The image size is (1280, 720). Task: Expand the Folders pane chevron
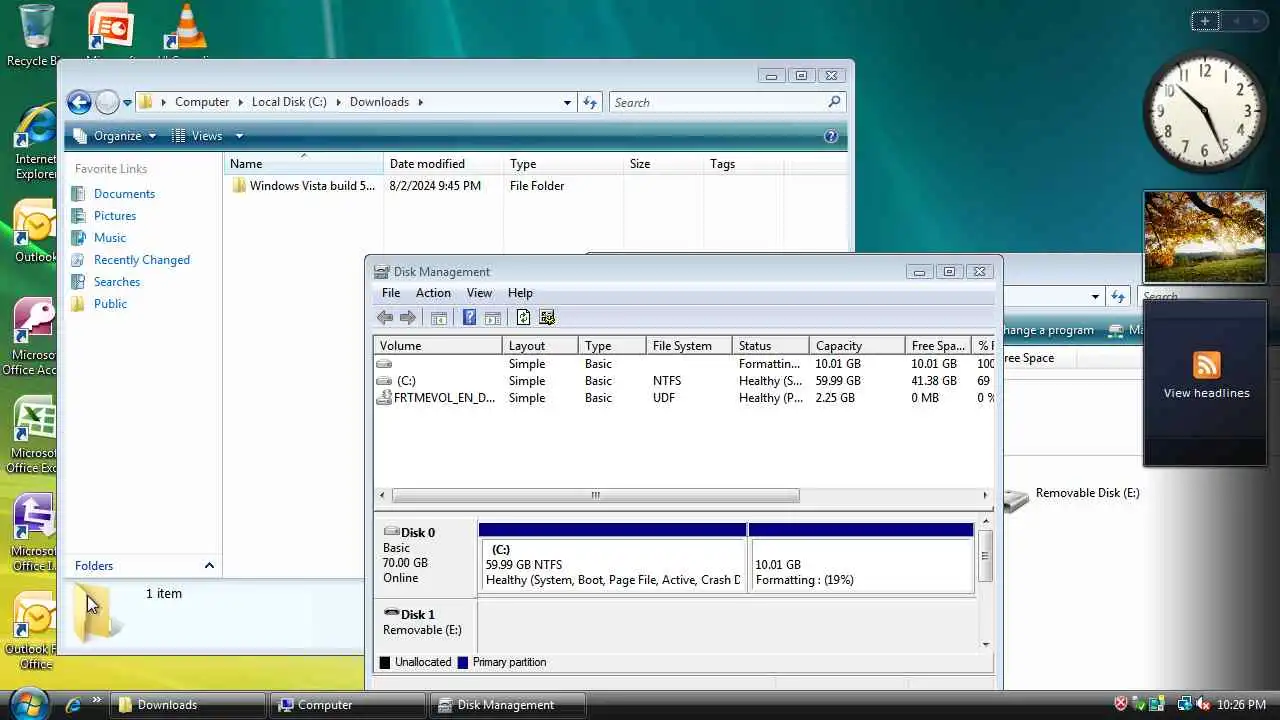pyautogui.click(x=209, y=566)
